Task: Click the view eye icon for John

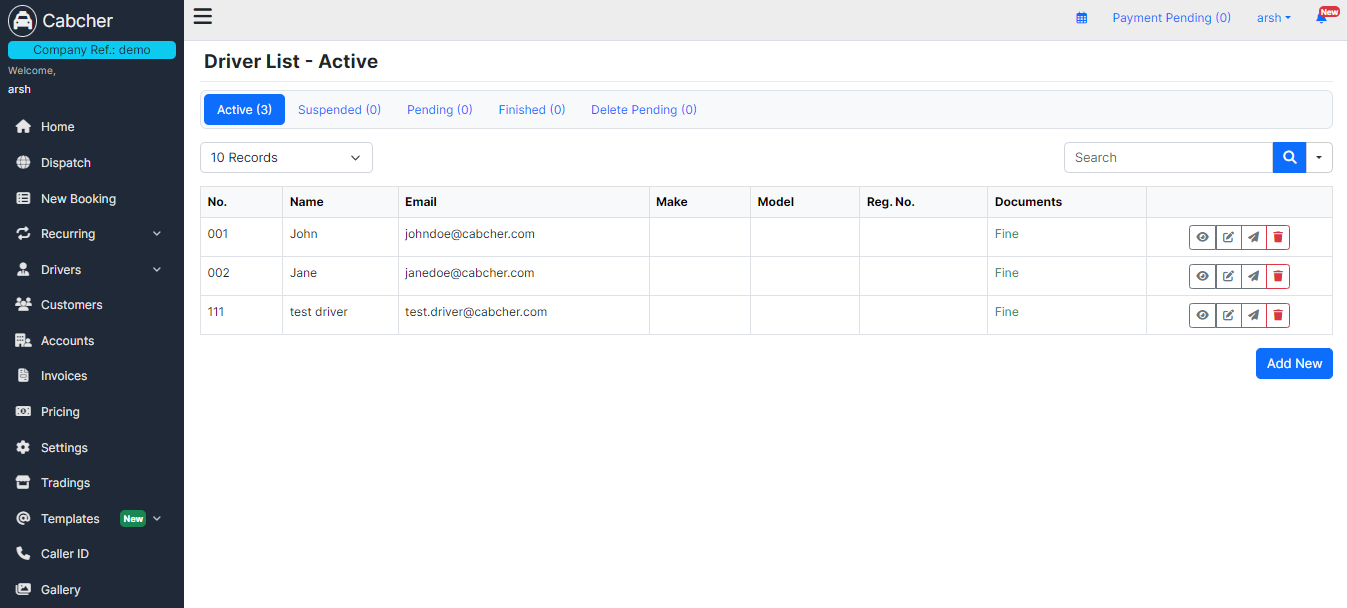Action: [x=1202, y=238]
